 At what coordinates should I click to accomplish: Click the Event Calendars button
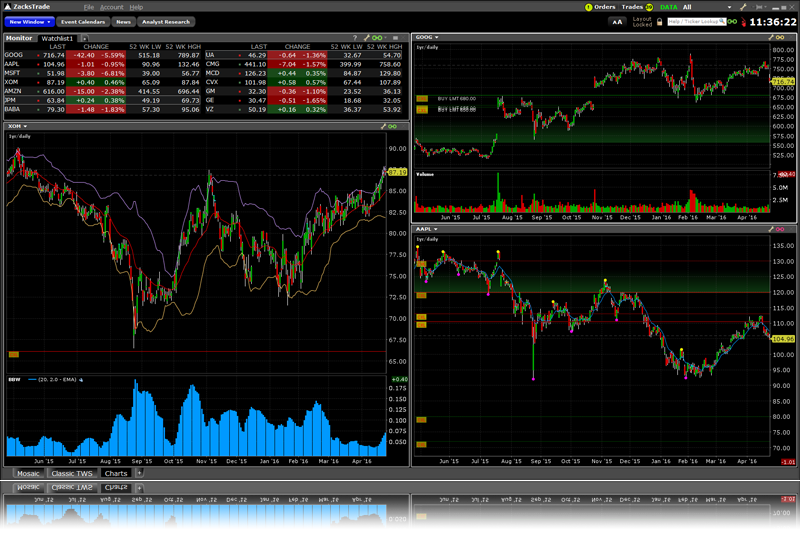[x=82, y=21]
